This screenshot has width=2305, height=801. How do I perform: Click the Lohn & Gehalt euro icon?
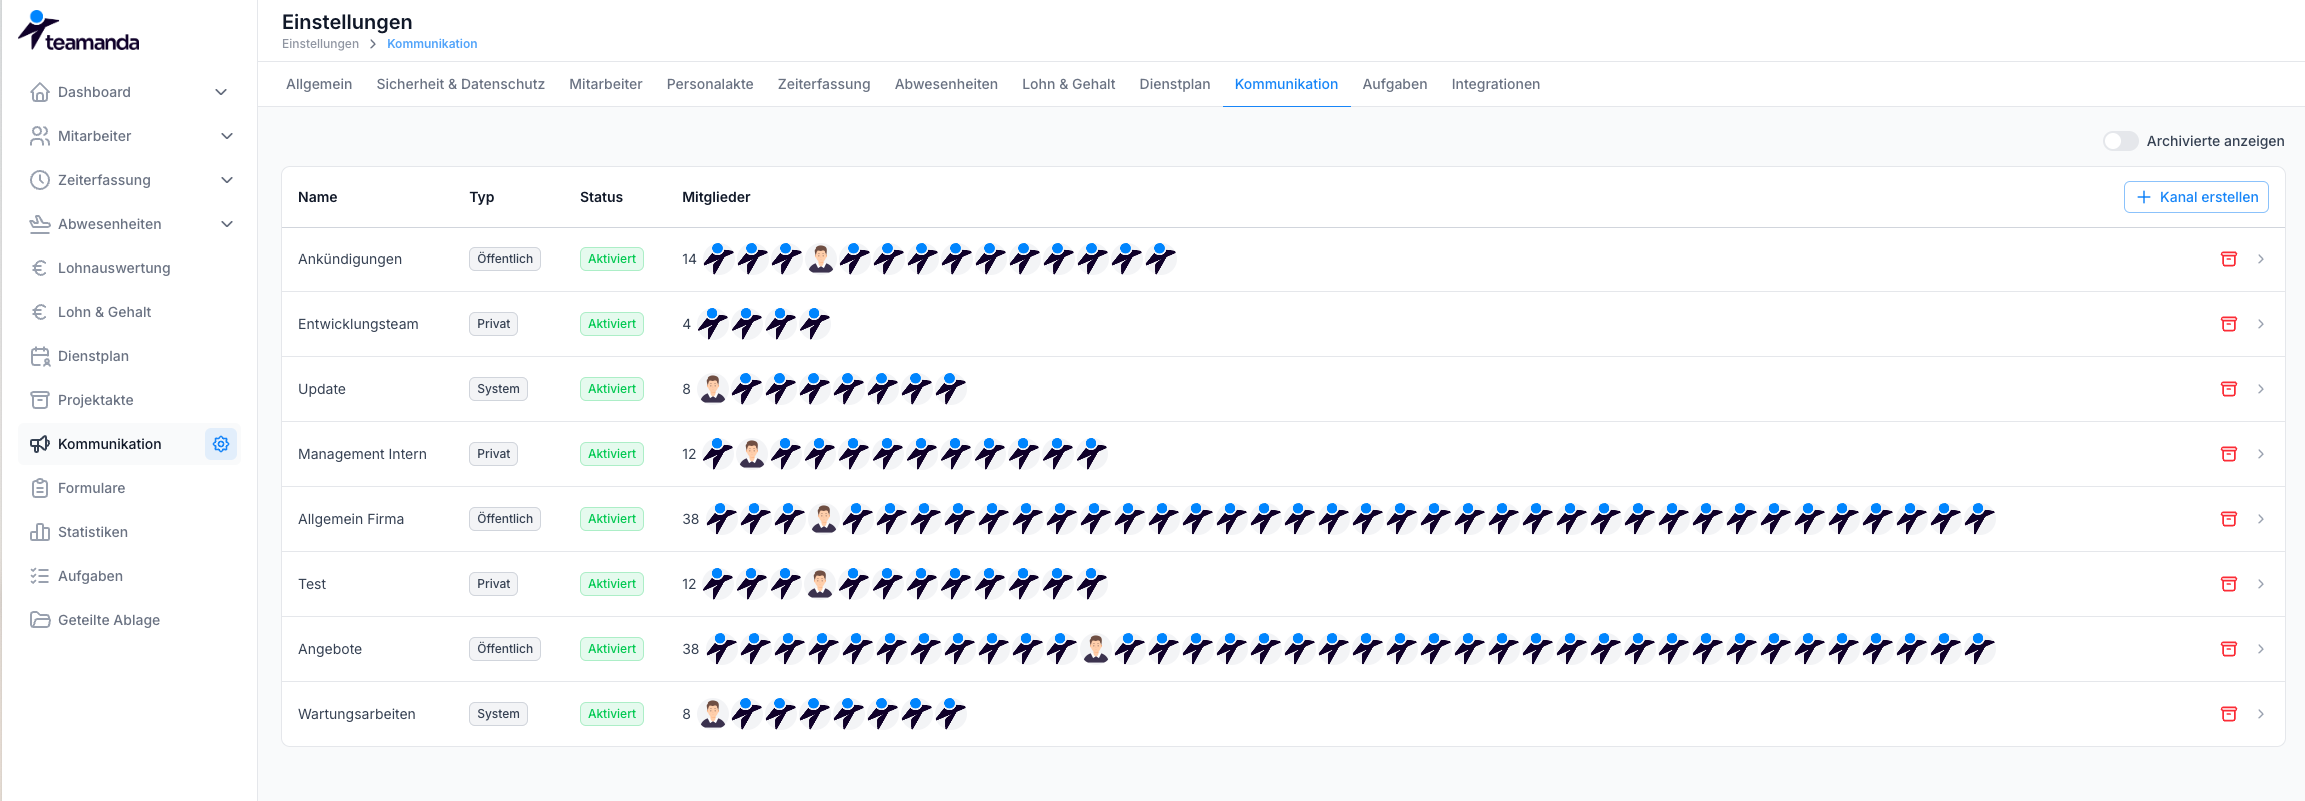pos(40,312)
